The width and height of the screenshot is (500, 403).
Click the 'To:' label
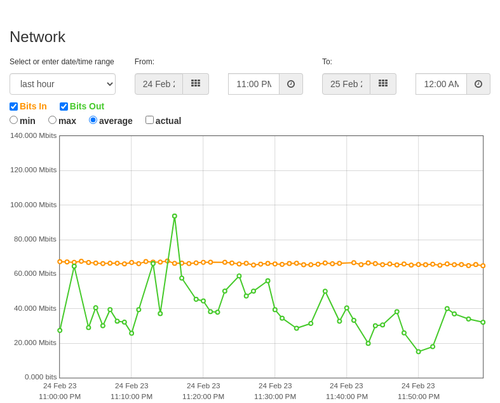click(327, 62)
